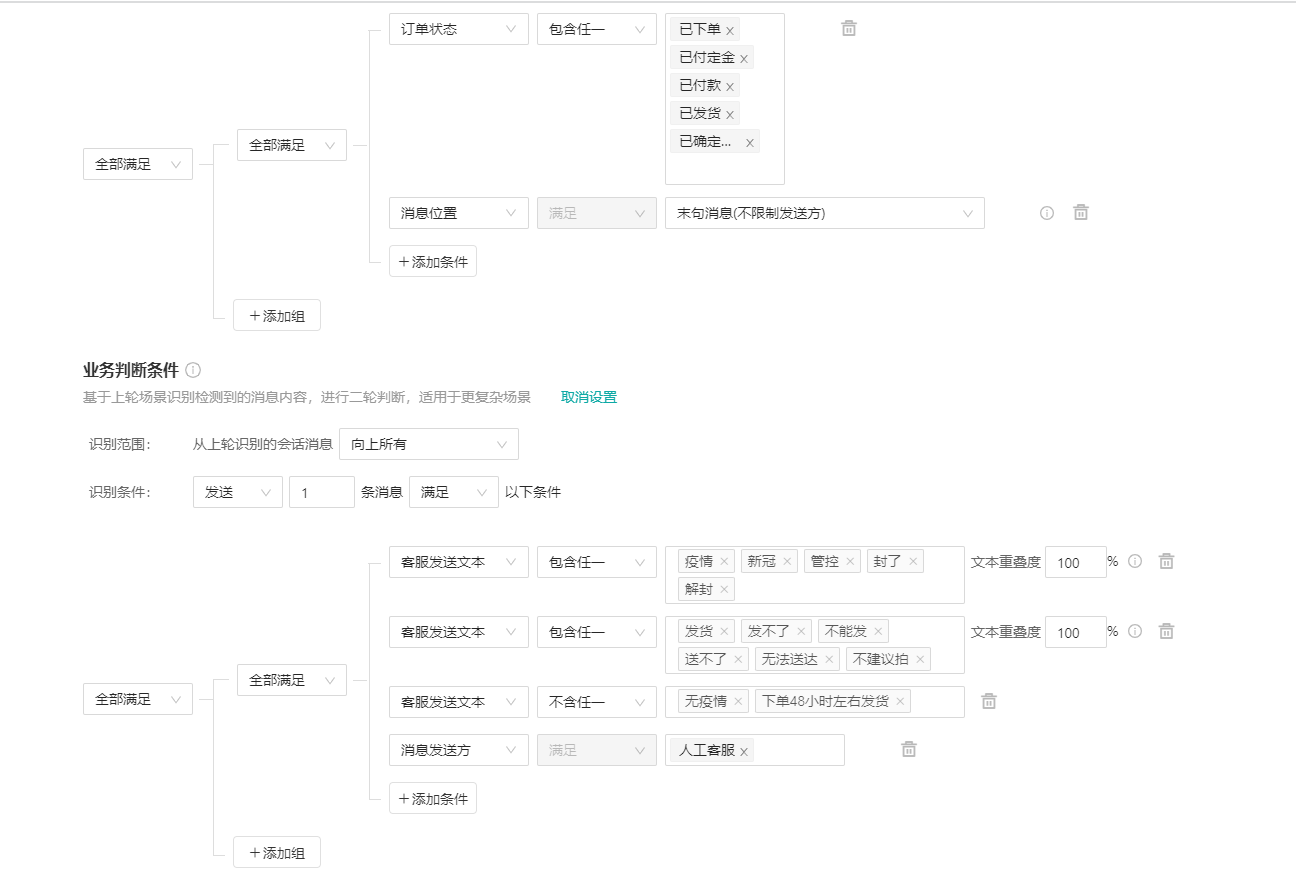Click the 订单状态 tags selection box
Image resolution: width=1296 pixels, height=877 pixels.
(x=725, y=99)
